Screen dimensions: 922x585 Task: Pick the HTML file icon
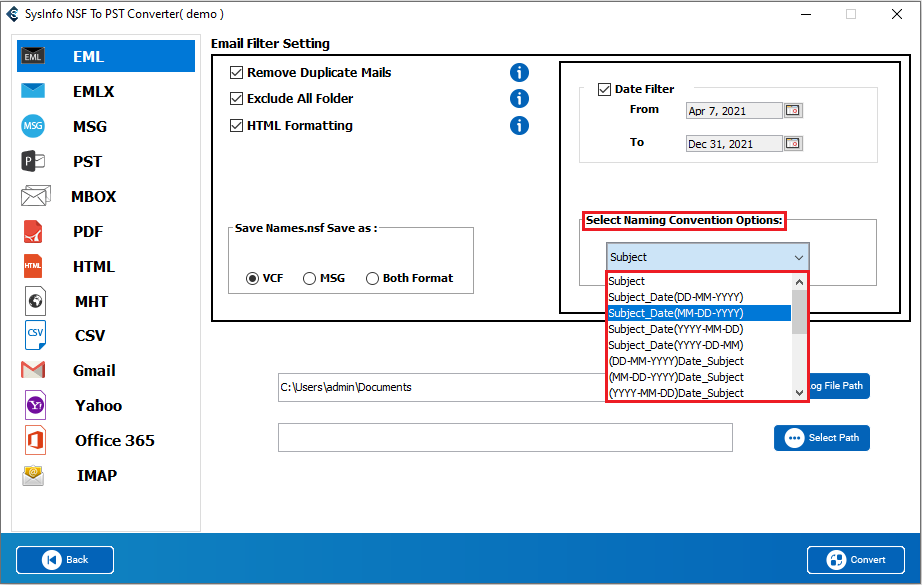click(x=33, y=266)
